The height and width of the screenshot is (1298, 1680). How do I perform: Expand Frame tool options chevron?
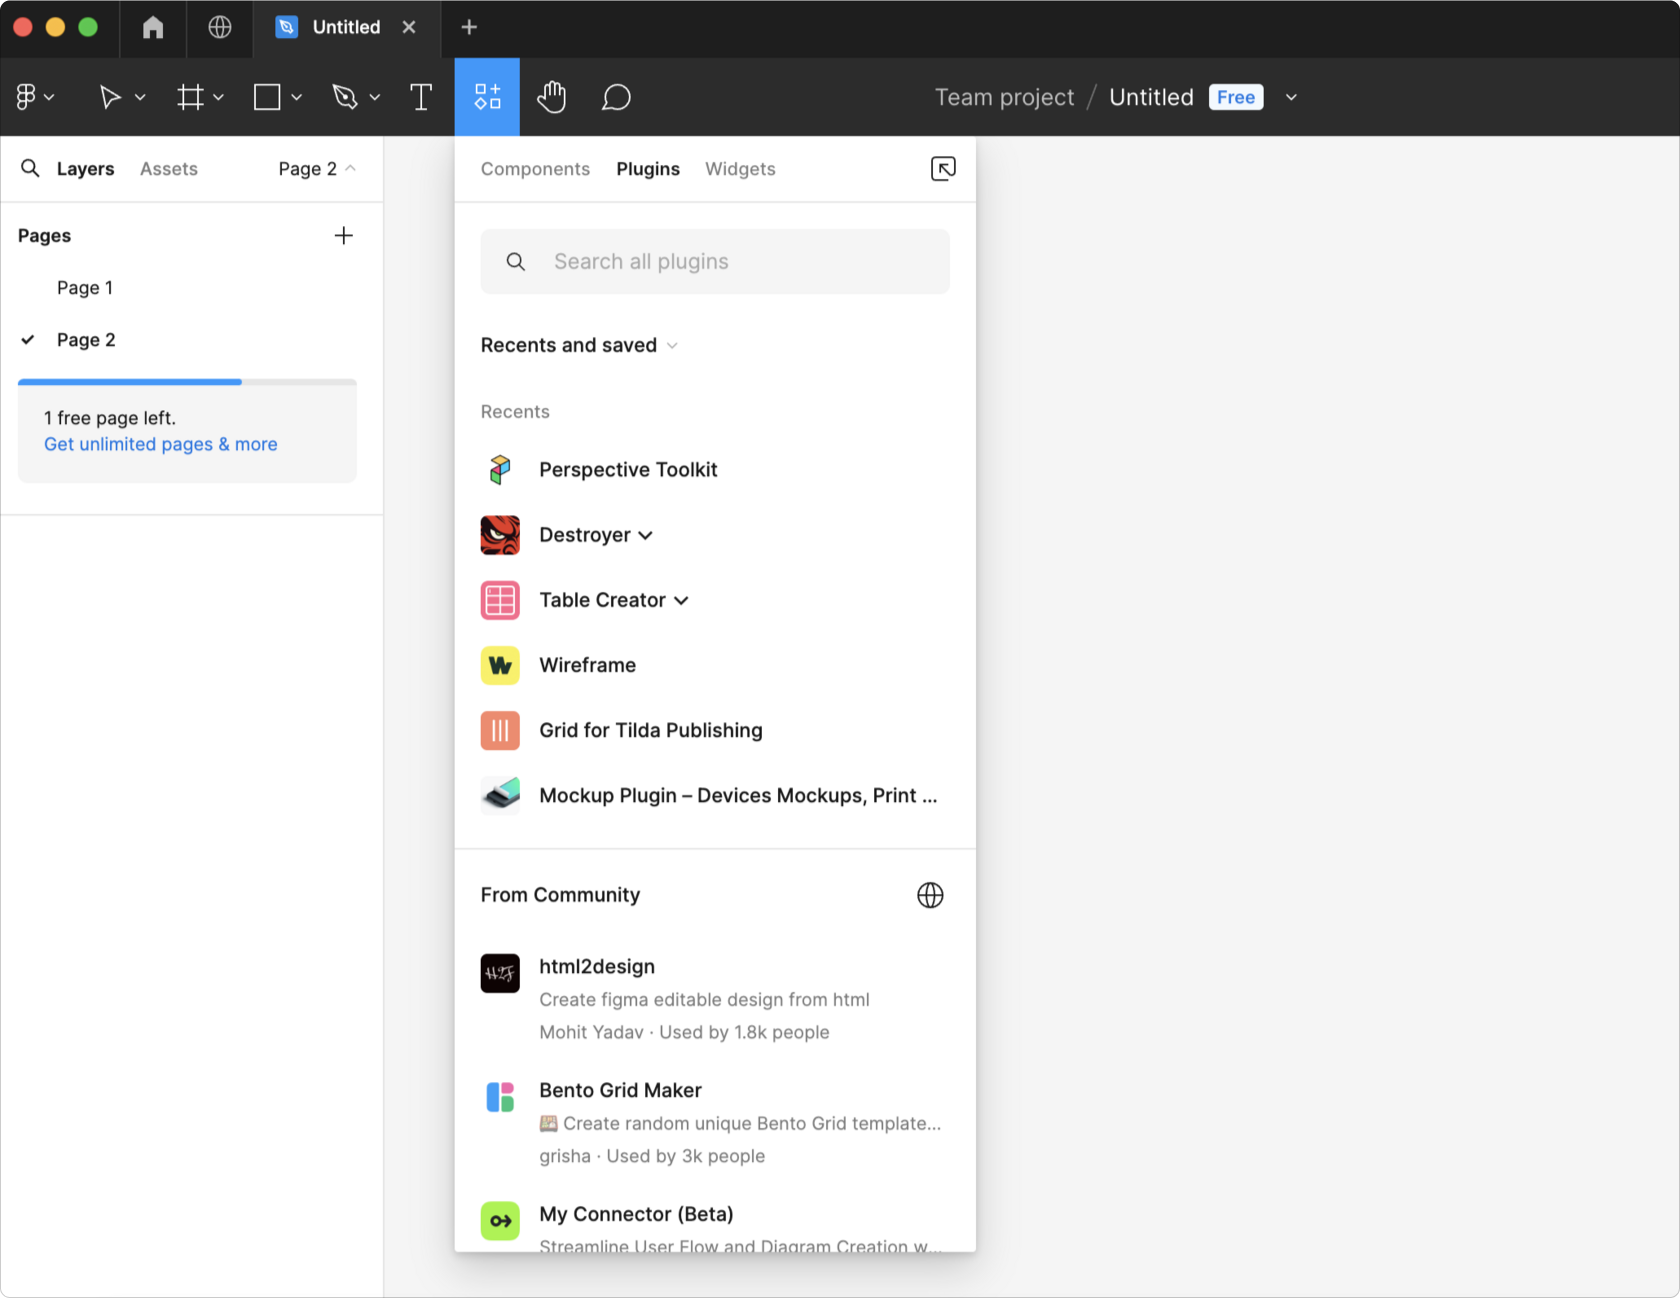pyautogui.click(x=218, y=97)
